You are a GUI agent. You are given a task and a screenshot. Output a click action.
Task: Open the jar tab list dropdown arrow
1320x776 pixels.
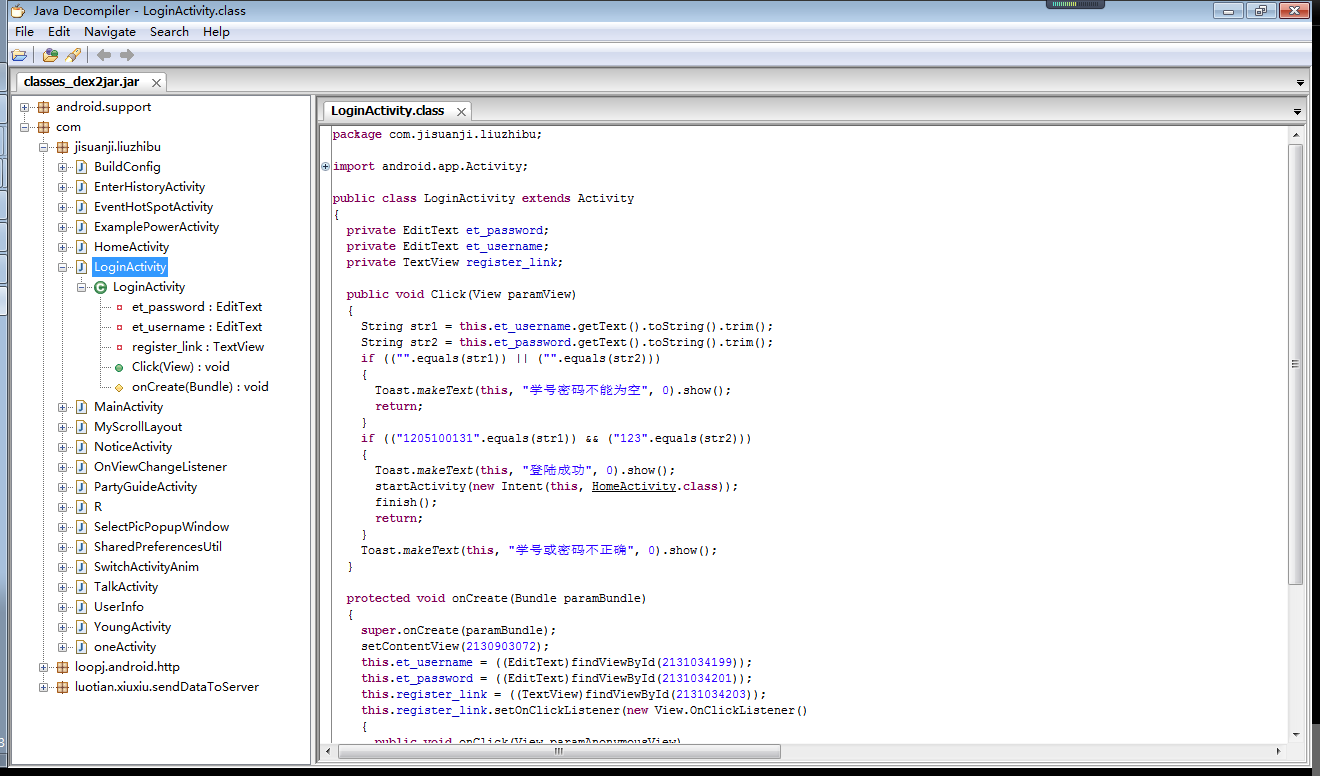pos(1299,83)
